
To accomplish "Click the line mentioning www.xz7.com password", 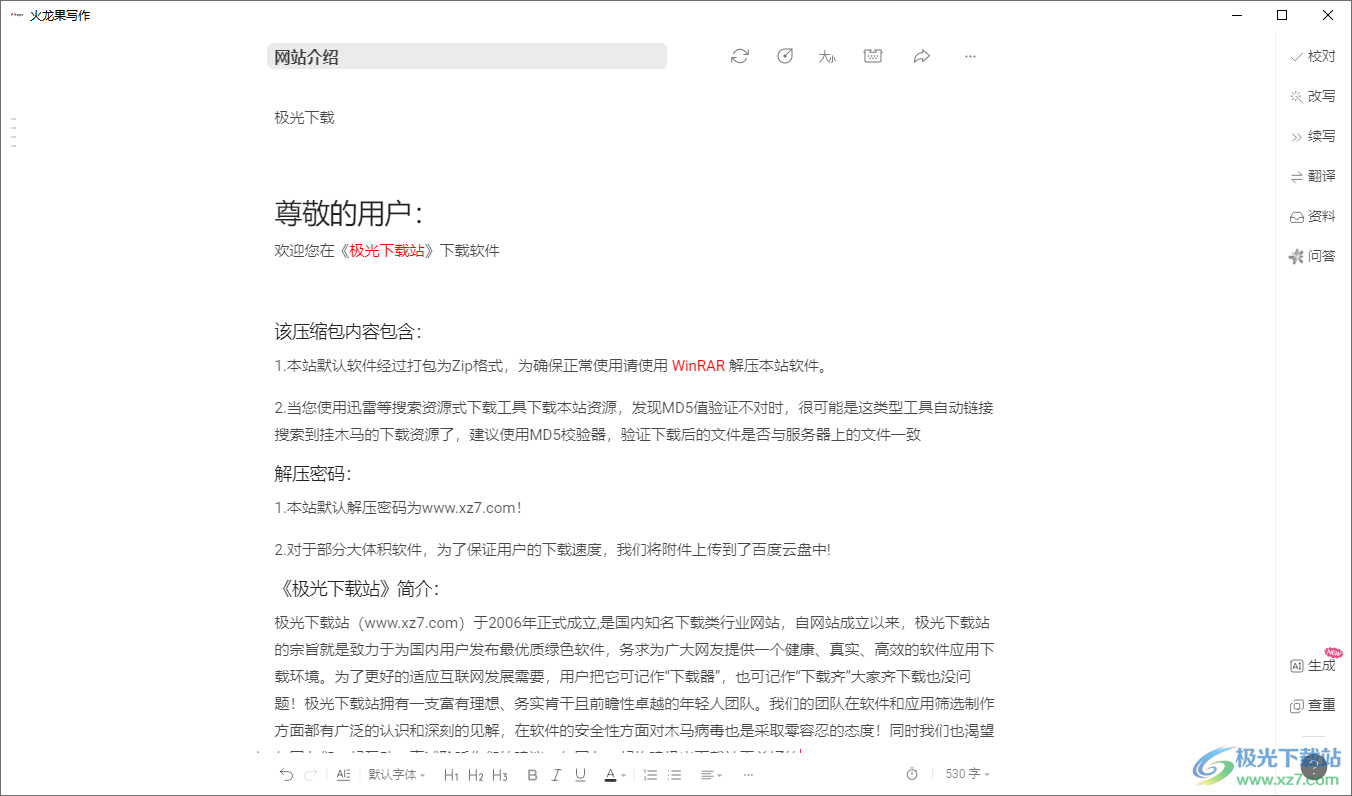I will tap(398, 507).
